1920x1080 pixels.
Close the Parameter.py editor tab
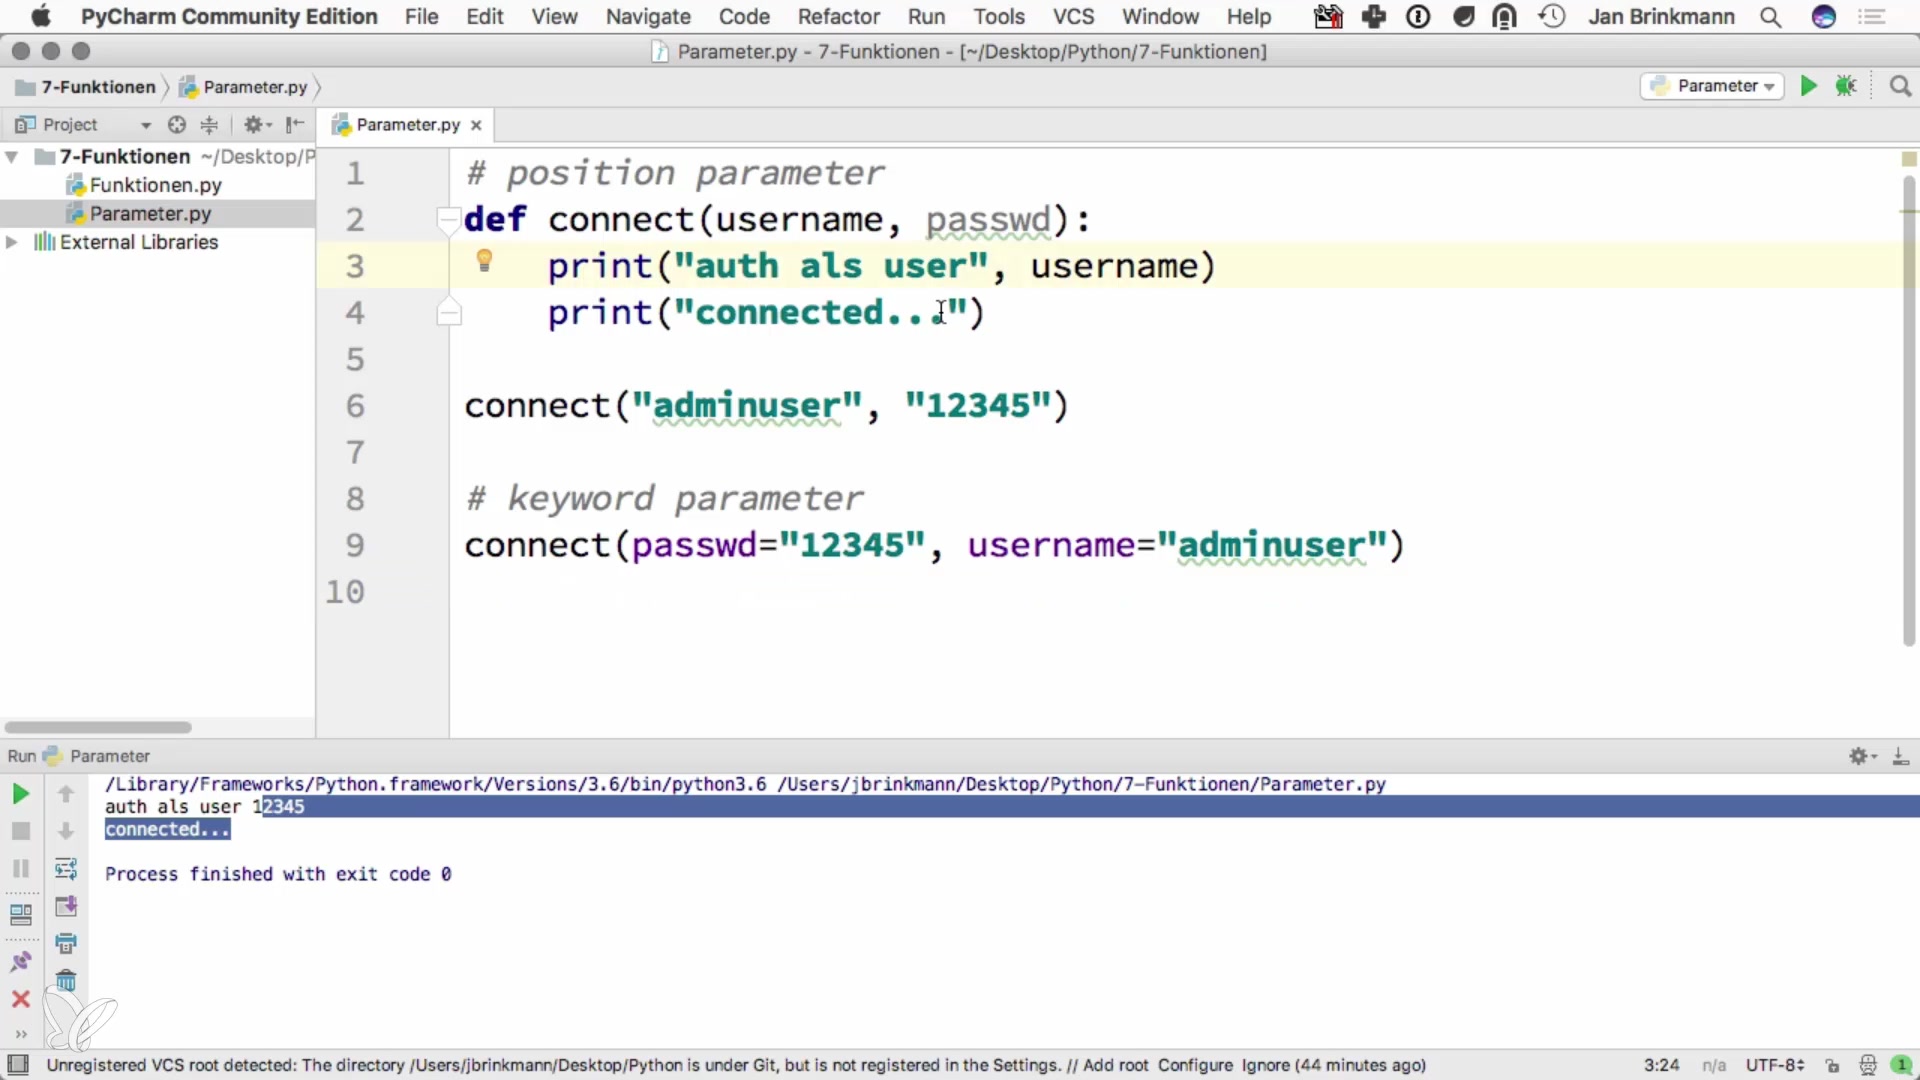coord(476,125)
